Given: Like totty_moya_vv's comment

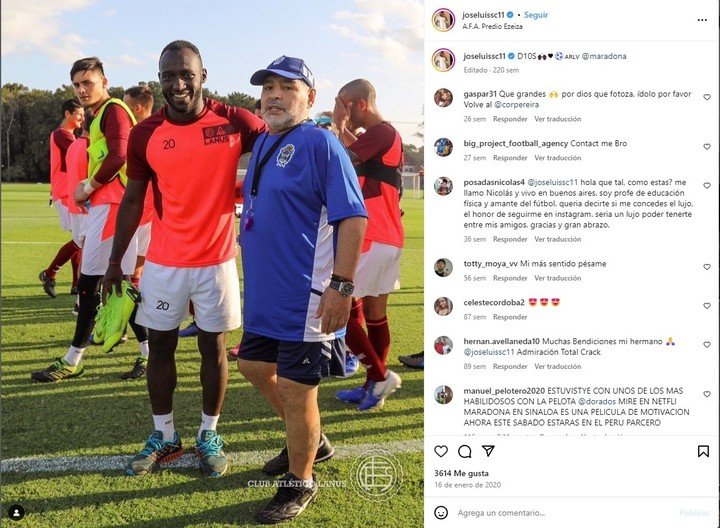Looking at the screenshot, I should (x=707, y=267).
